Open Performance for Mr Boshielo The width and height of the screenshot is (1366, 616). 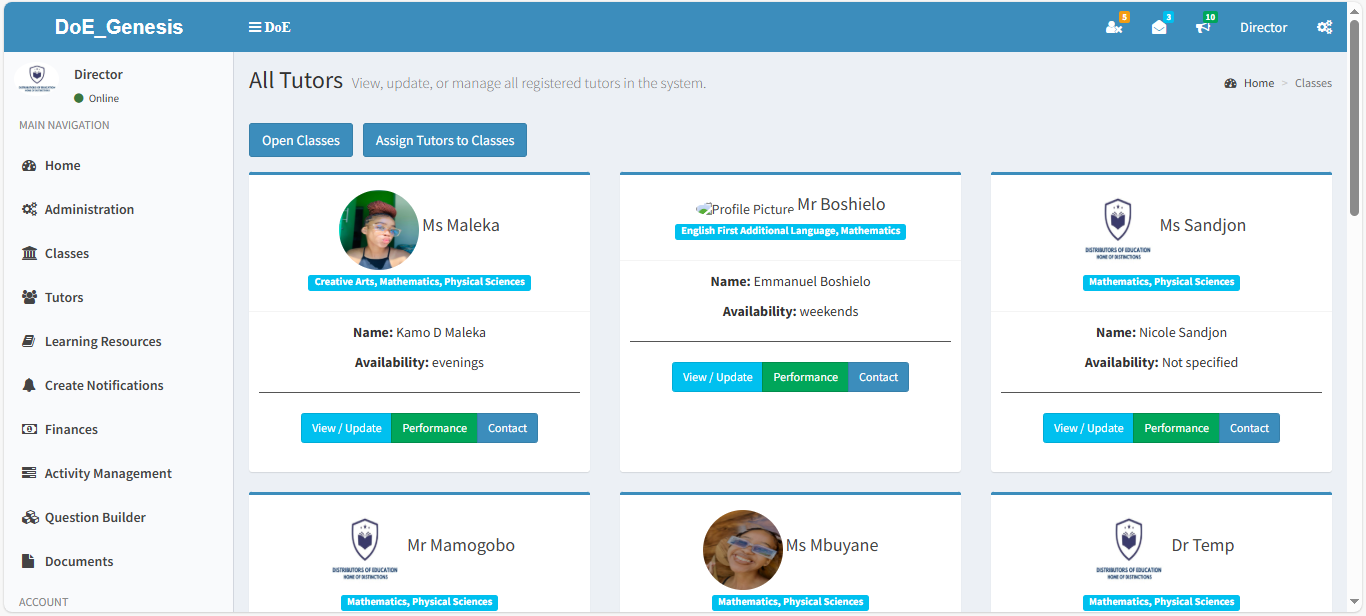coord(805,377)
